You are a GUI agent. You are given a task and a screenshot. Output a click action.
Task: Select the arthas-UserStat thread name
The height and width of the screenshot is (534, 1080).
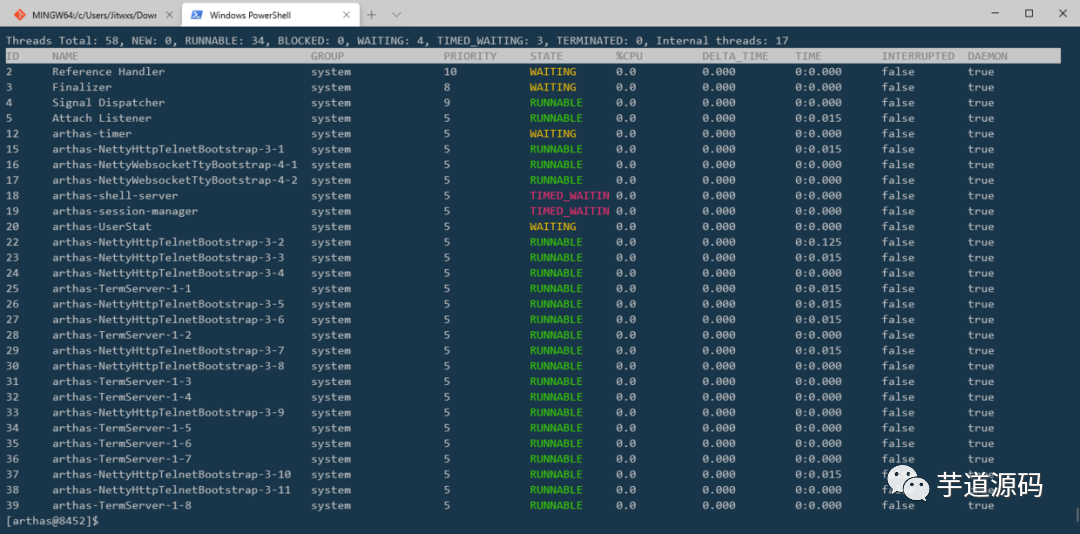[101, 227]
